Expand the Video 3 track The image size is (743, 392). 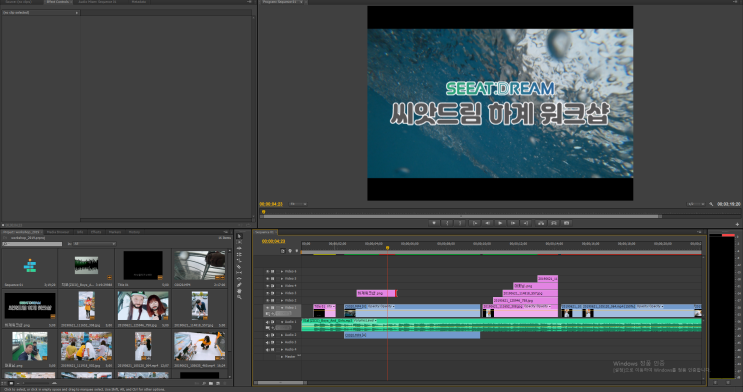[282, 293]
